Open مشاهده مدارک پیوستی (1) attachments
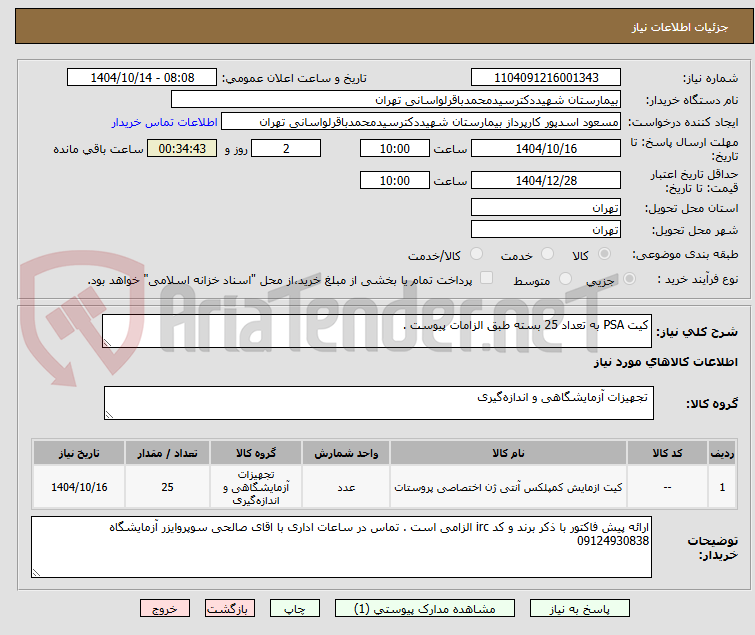755x635 pixels. (425, 609)
